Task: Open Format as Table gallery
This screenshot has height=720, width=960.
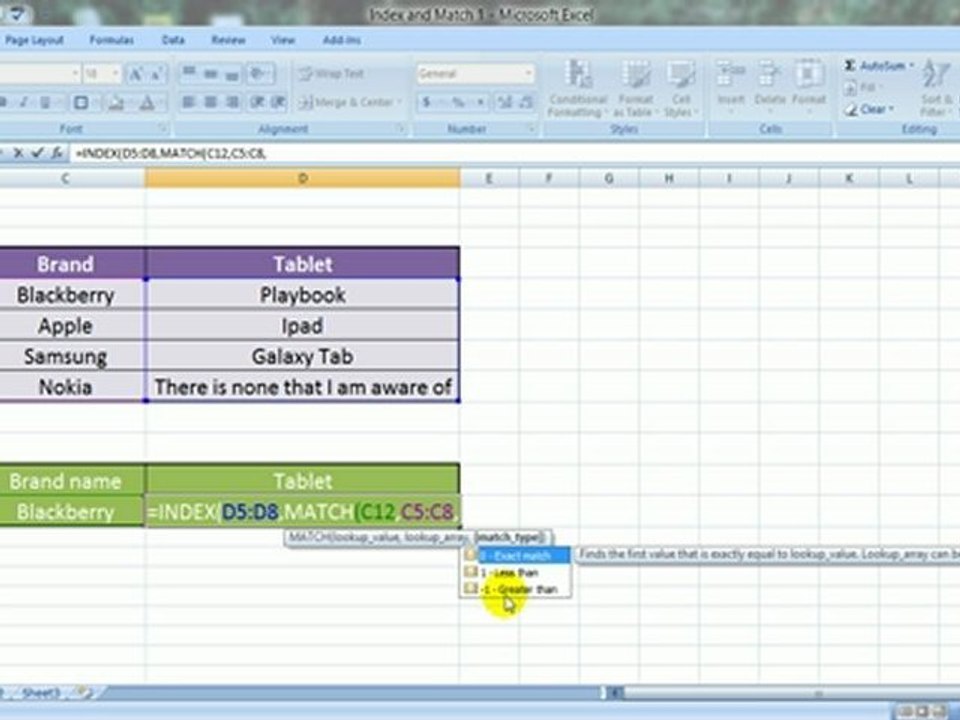Action: (635, 89)
